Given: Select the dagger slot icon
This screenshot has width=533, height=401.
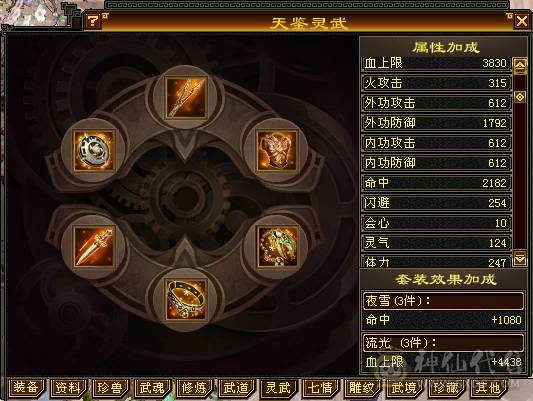Looking at the screenshot, I should [94, 247].
